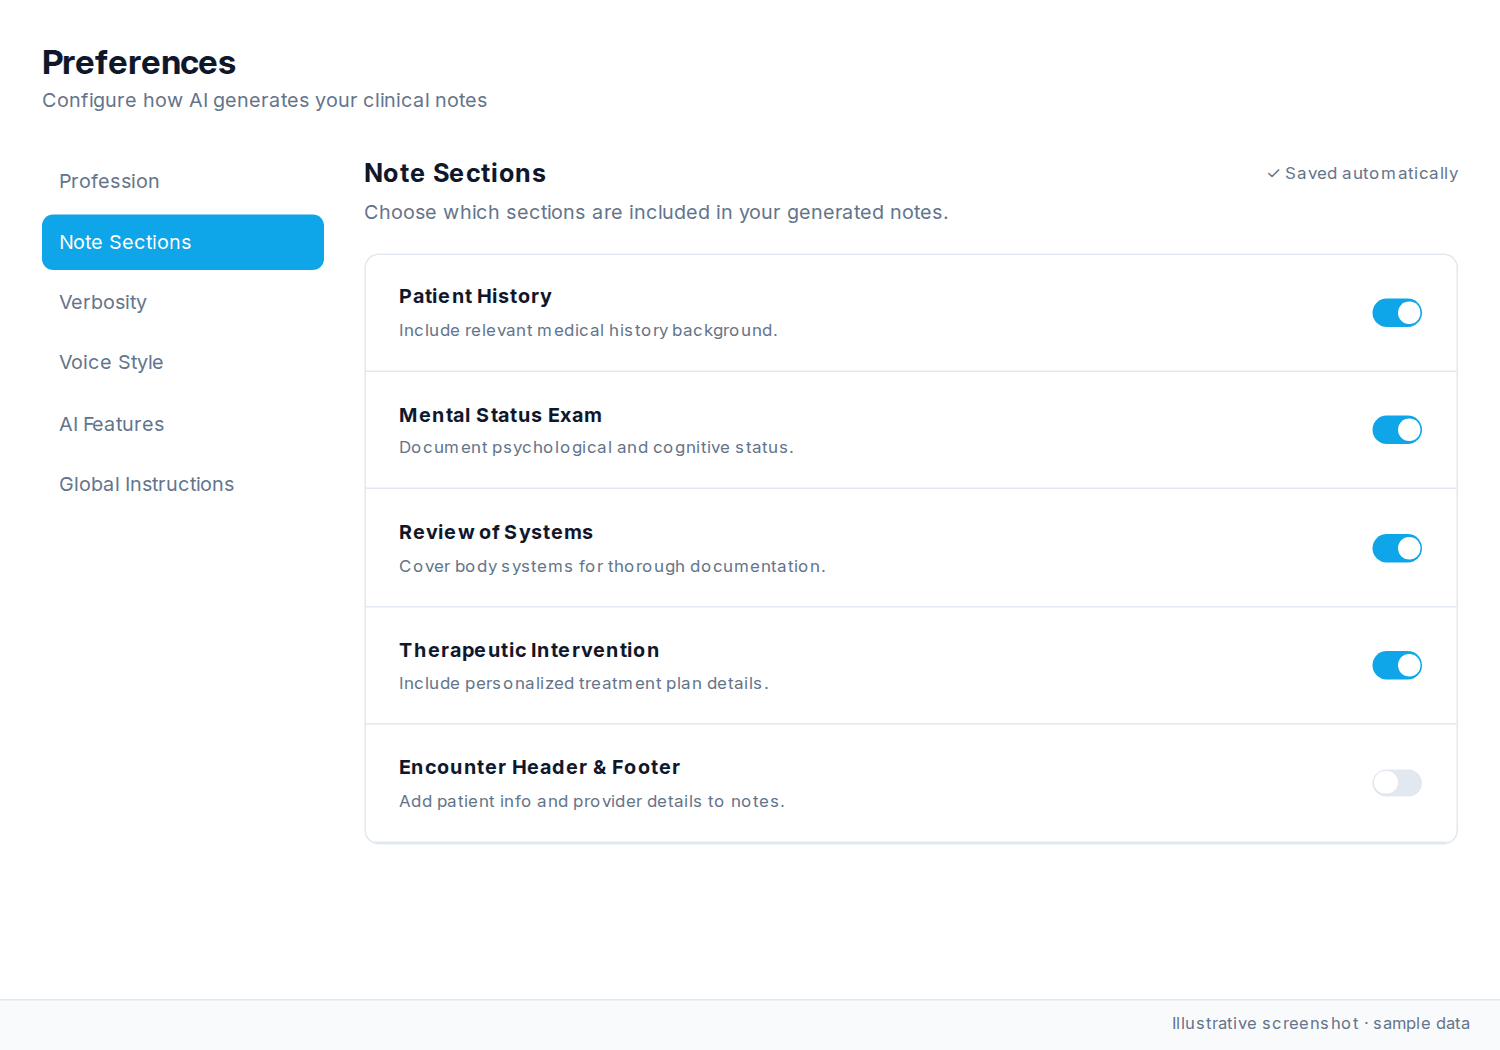Screen dimensions: 1500x1050
Task: Switch to the AI Features tab
Action: 183,424
